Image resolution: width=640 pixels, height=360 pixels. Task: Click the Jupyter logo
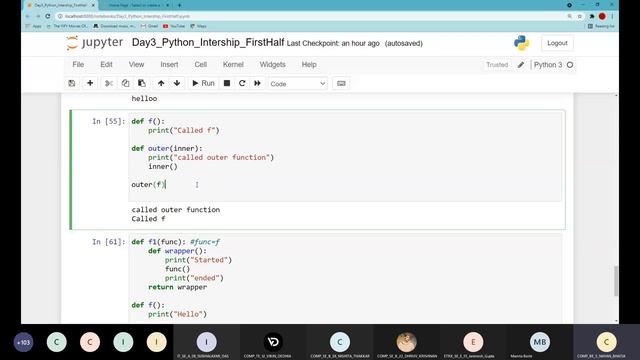[94, 43]
